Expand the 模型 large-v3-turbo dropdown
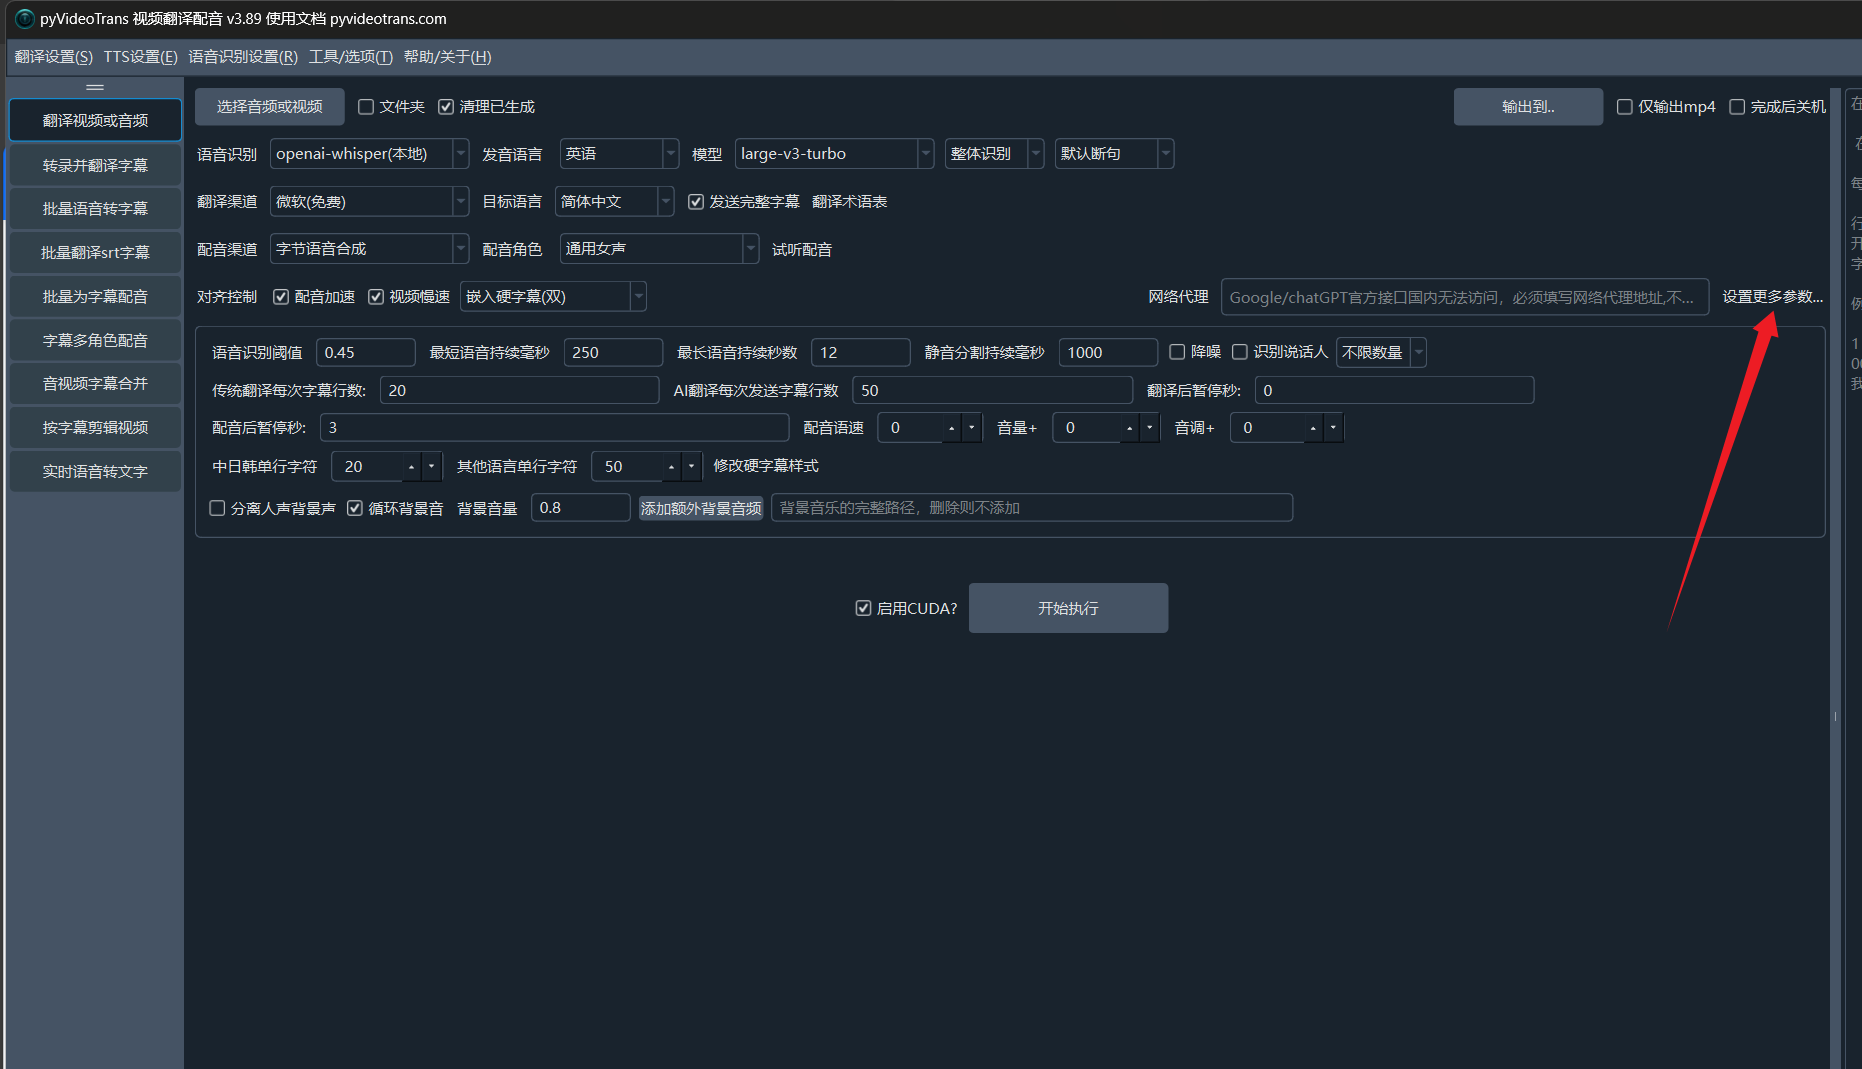 coord(925,154)
